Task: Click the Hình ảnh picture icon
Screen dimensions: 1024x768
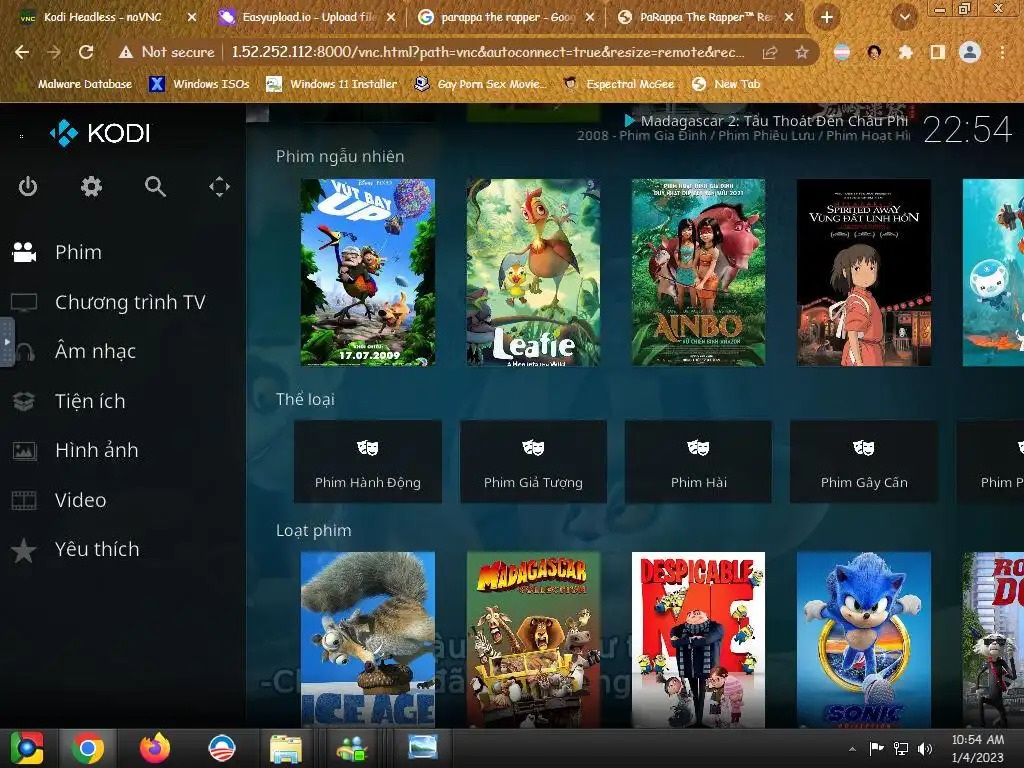Action: [24, 451]
